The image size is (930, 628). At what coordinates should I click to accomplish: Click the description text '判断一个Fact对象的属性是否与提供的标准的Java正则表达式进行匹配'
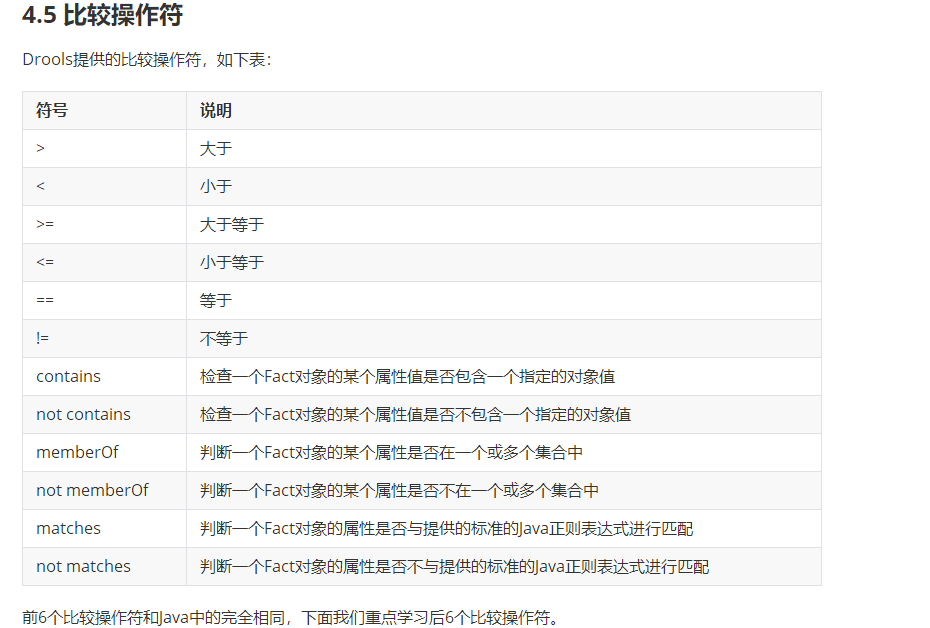(447, 528)
